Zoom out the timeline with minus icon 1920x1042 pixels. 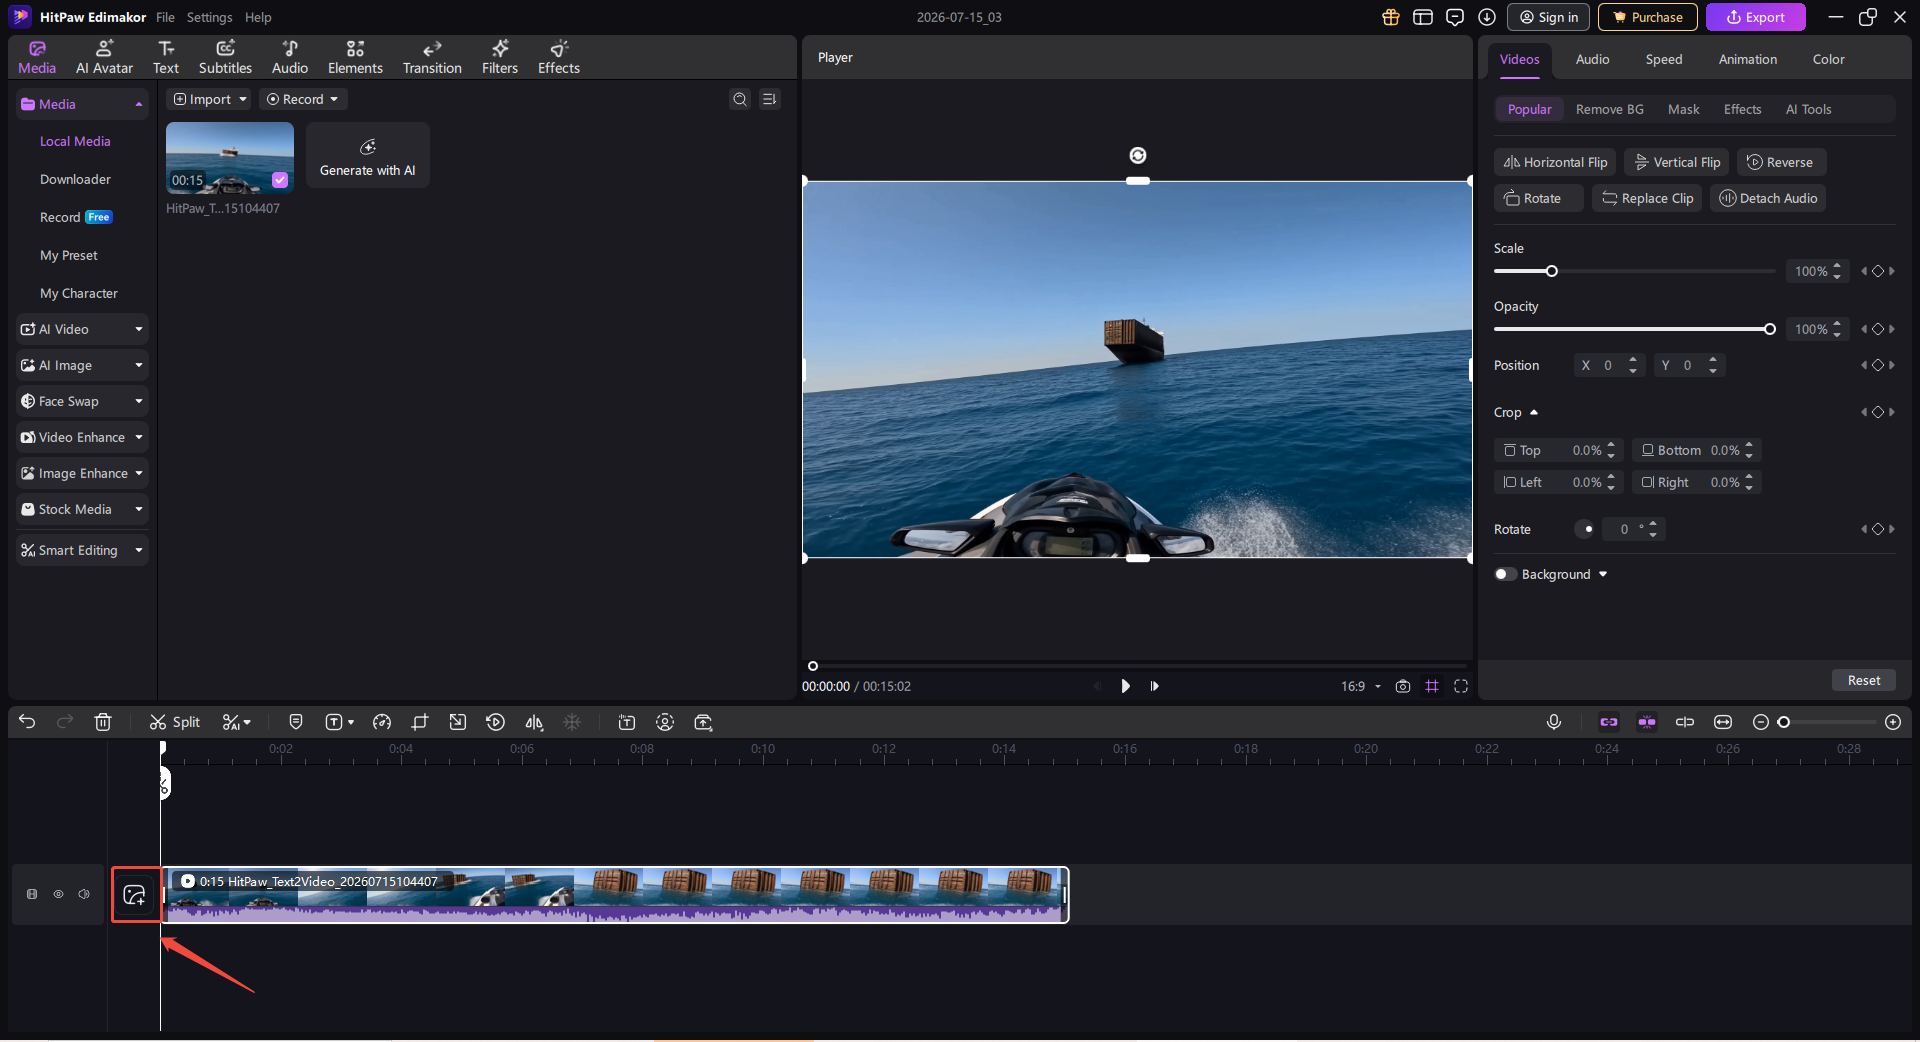[x=1761, y=722]
